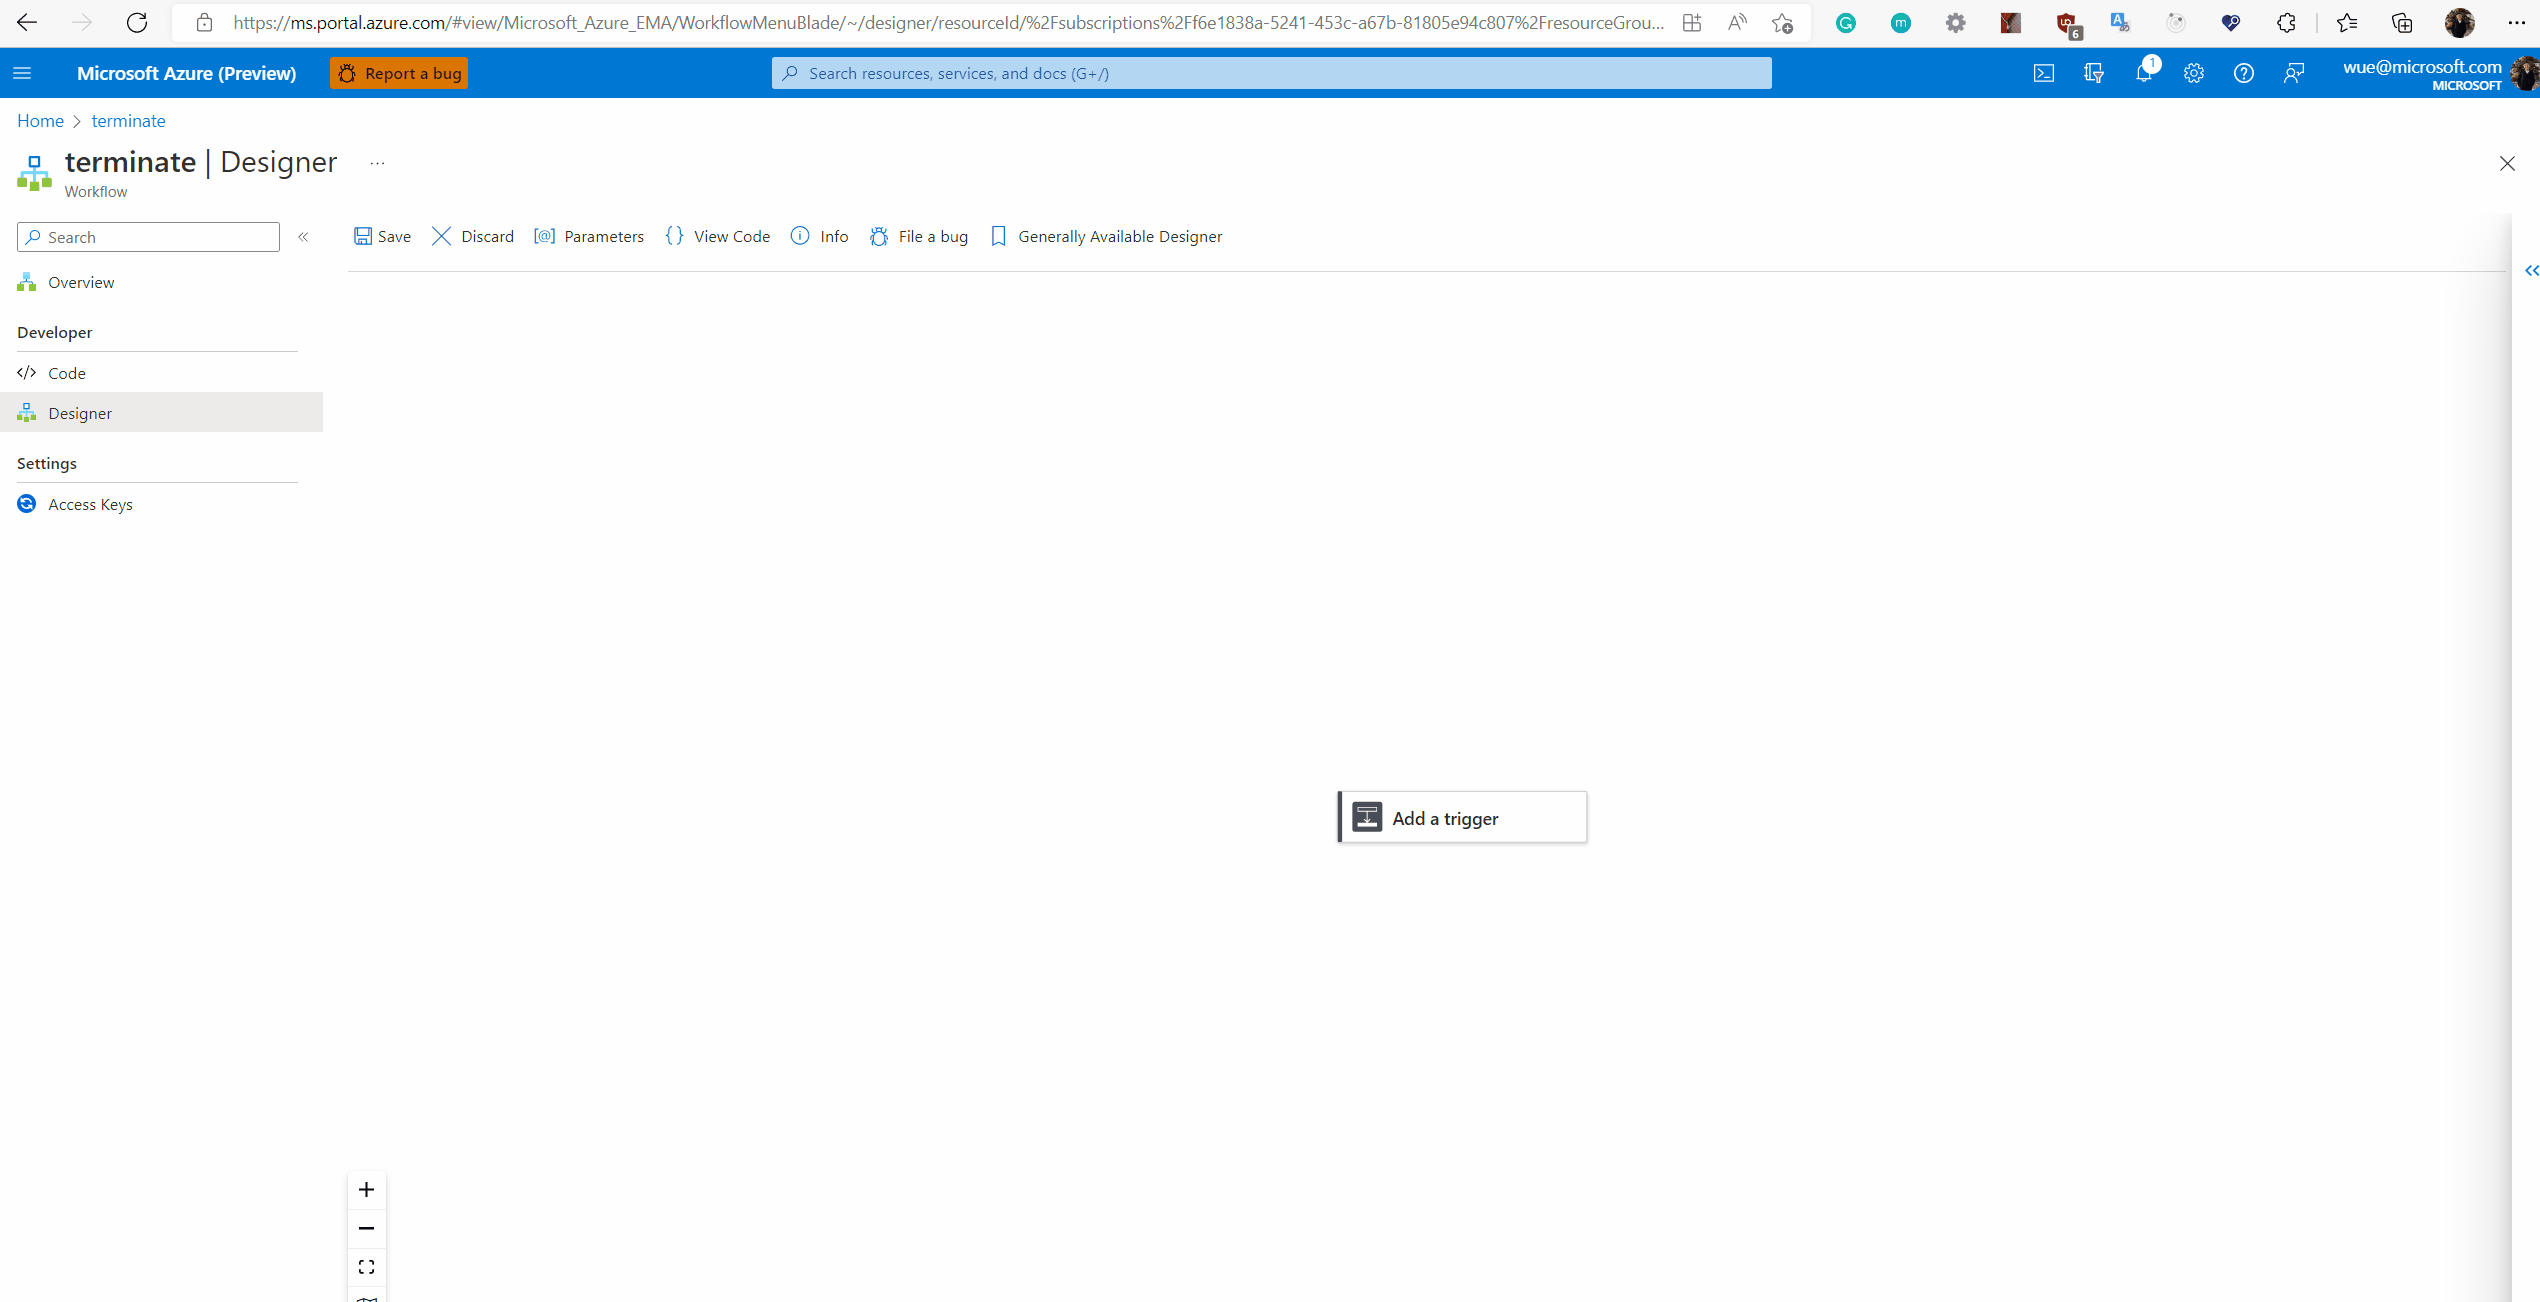This screenshot has height=1302, width=2540.
Task: Open the Cloud Shell terminal icon
Action: [2044, 72]
